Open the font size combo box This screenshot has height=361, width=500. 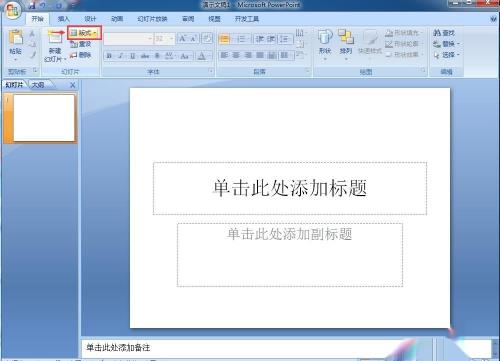click(x=164, y=39)
